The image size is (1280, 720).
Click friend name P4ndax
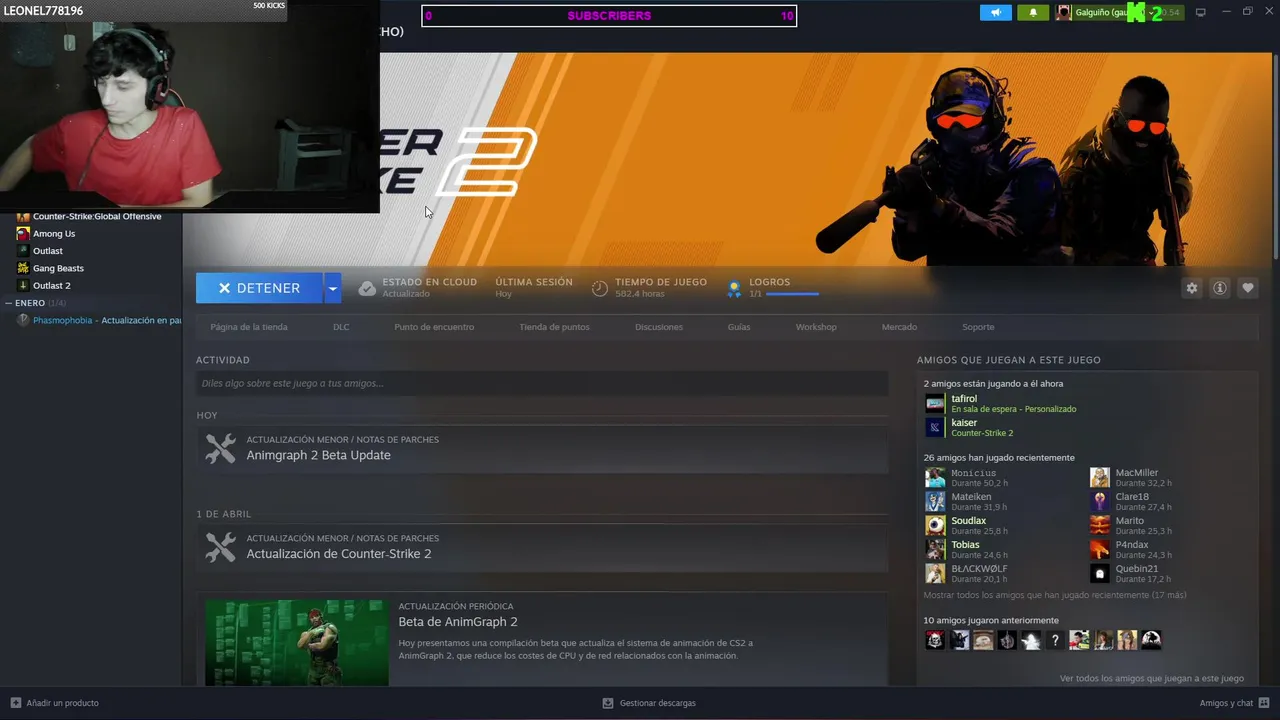pos(1134,545)
